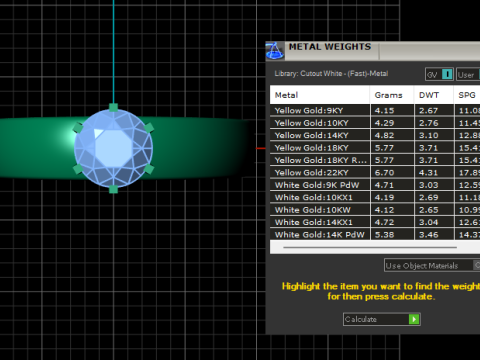Viewport: 480px width, 360px height.
Task: Select the Yellow Gold:22KY row
Action: 375,172
